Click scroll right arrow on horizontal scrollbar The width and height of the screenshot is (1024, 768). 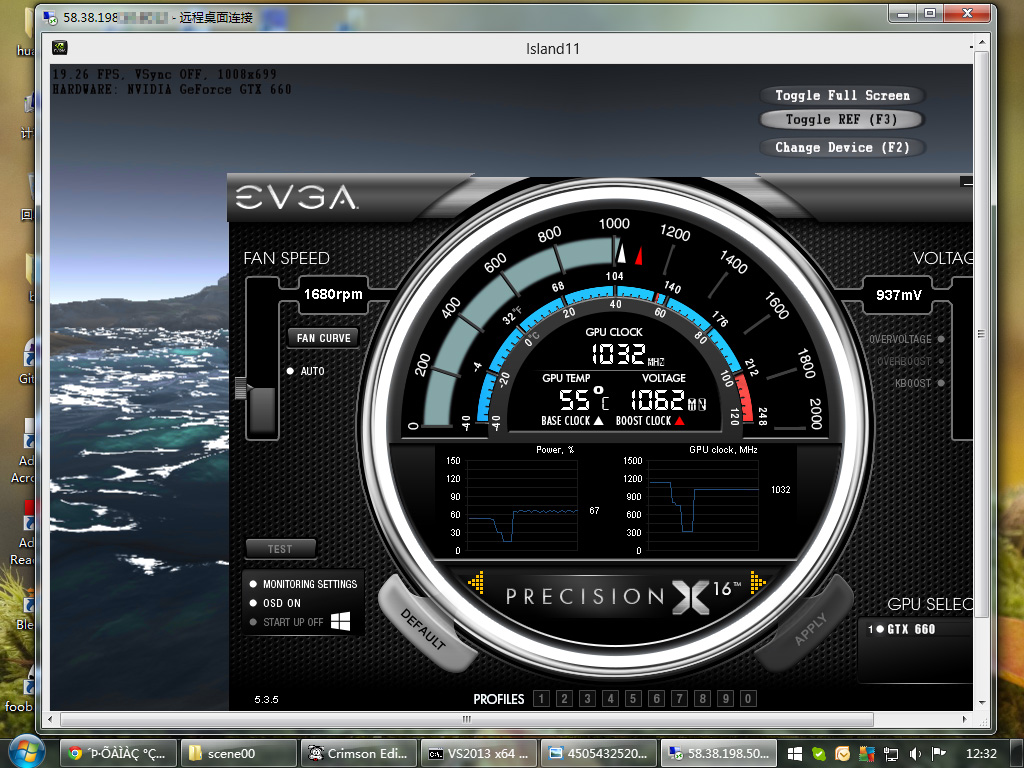click(965, 720)
